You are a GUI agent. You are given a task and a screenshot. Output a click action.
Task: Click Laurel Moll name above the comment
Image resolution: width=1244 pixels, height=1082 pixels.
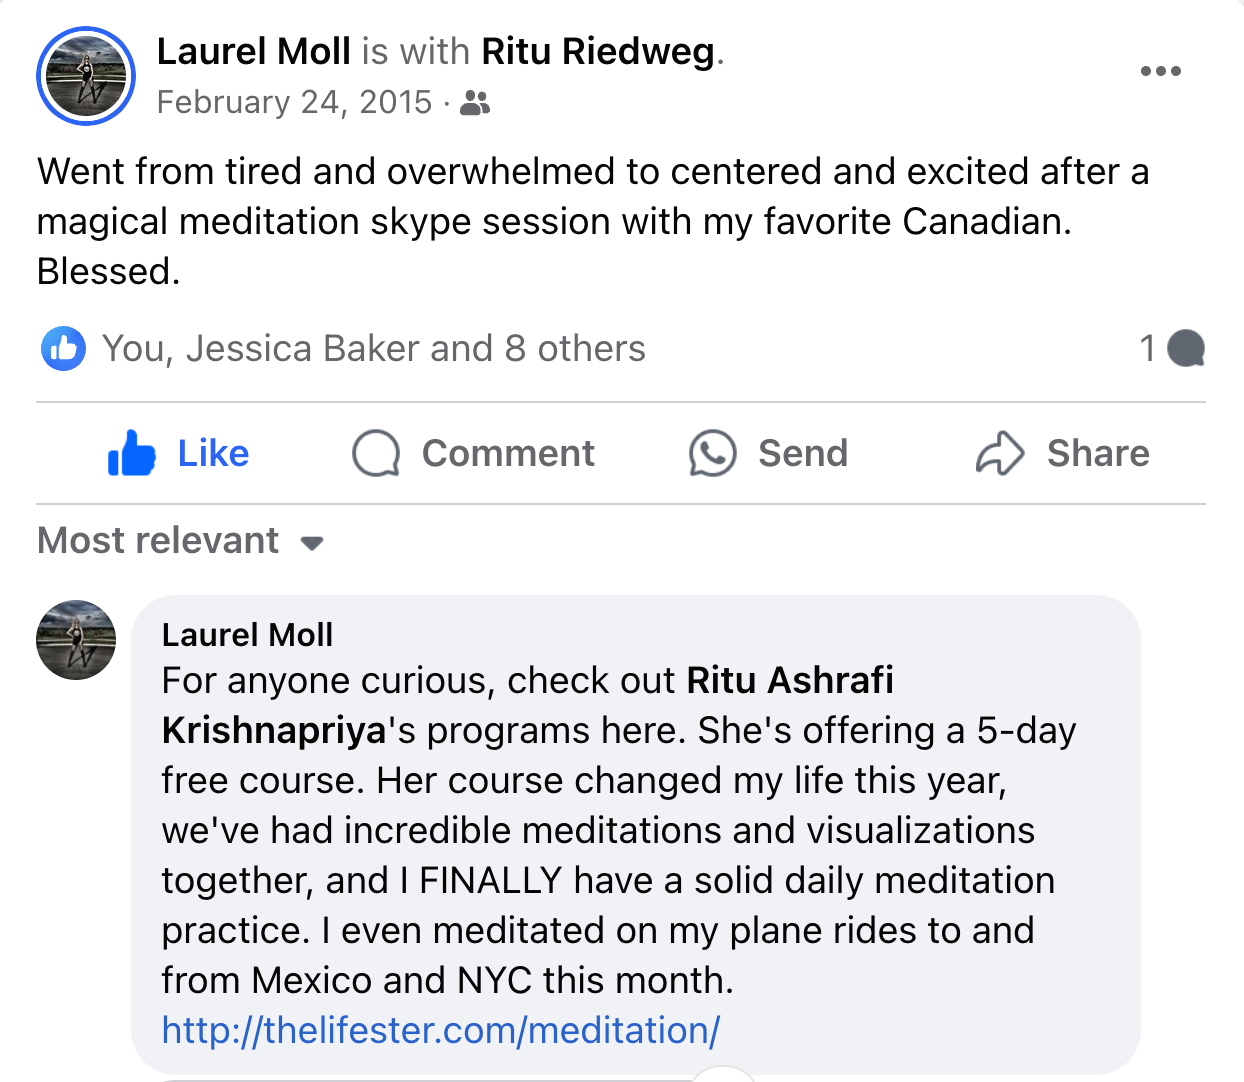pos(248,635)
